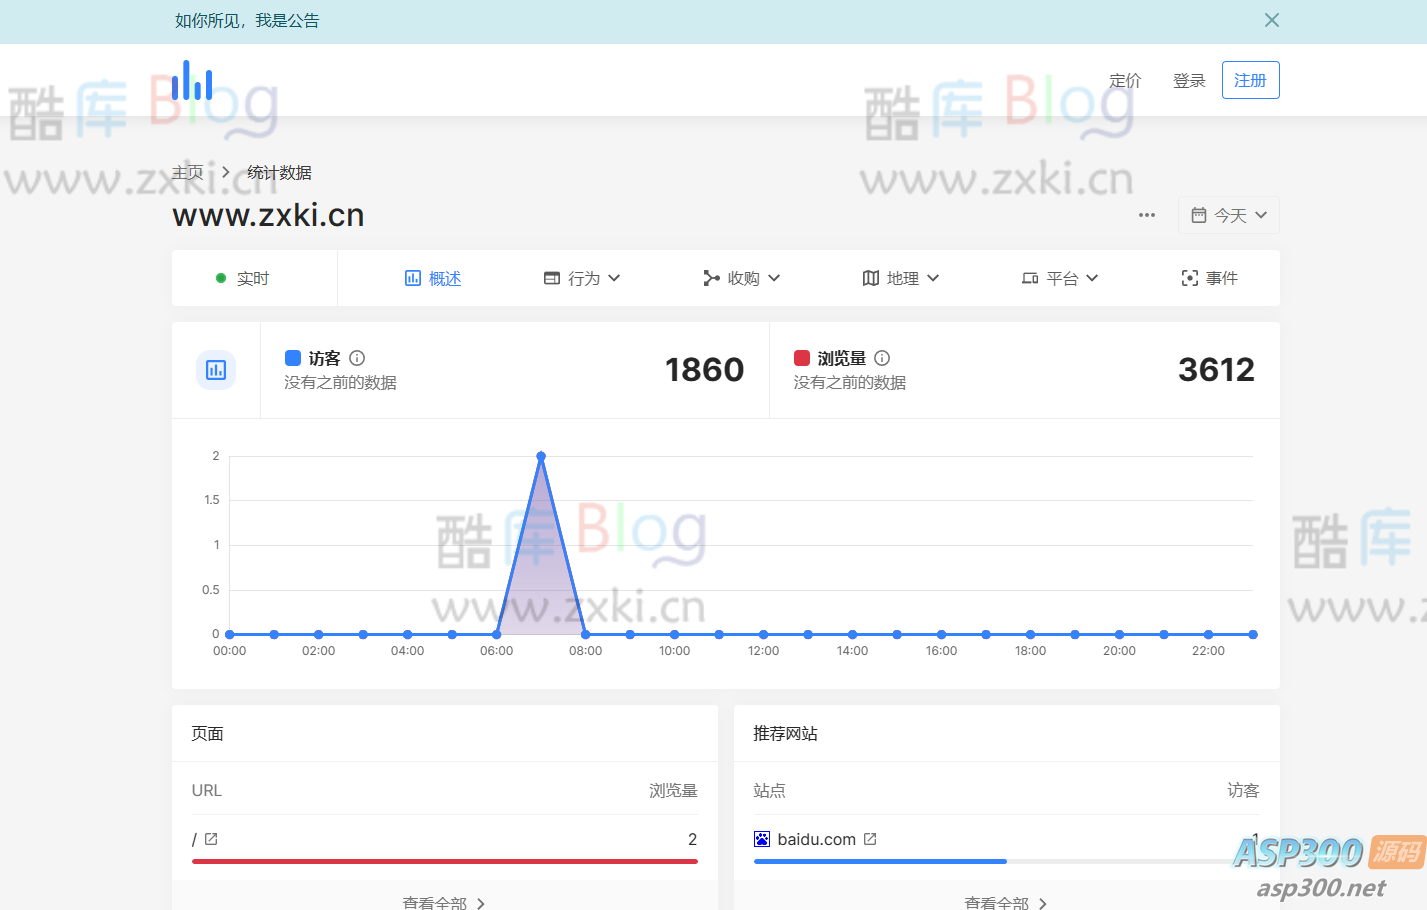Click the external-link icon beside baidu.com

869,838
